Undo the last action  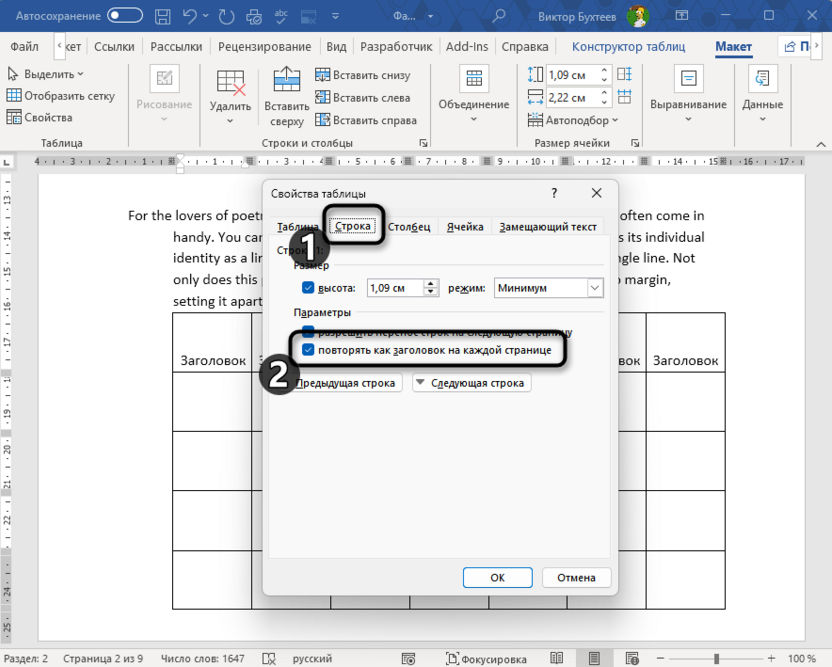pyautogui.click(x=190, y=16)
